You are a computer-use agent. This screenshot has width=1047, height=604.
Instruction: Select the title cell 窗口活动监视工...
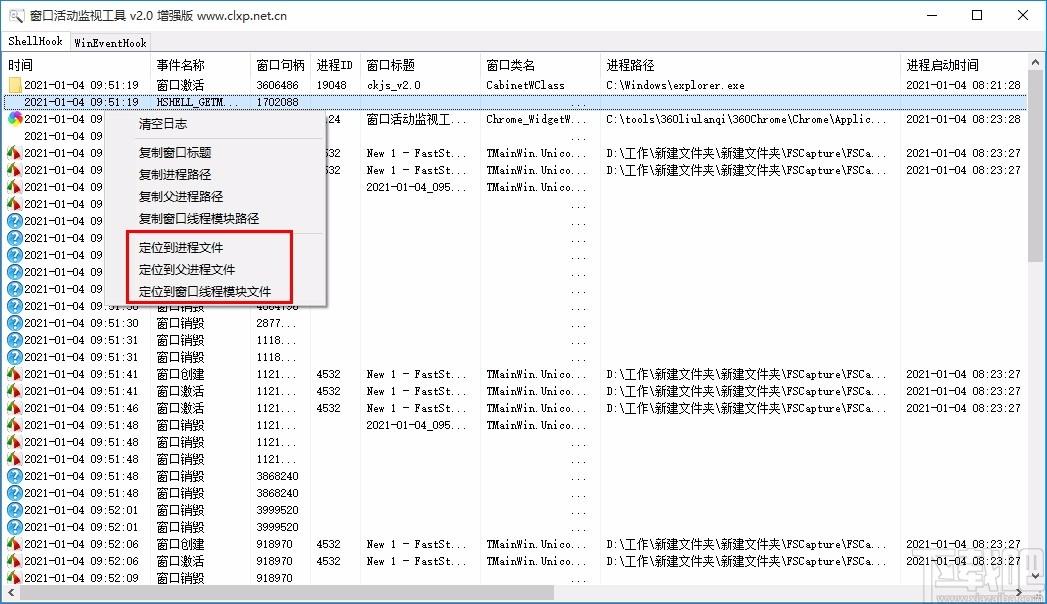click(x=417, y=119)
